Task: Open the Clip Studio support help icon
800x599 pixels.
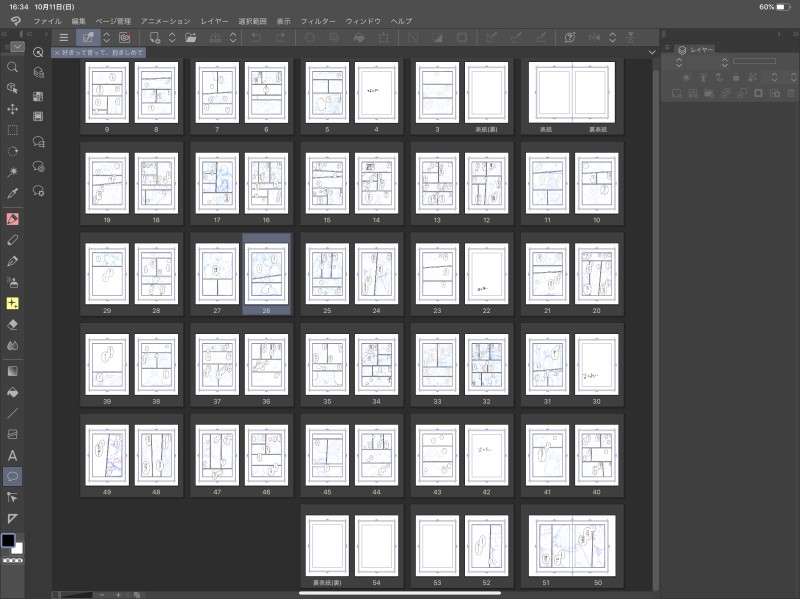Action: click(x=570, y=37)
